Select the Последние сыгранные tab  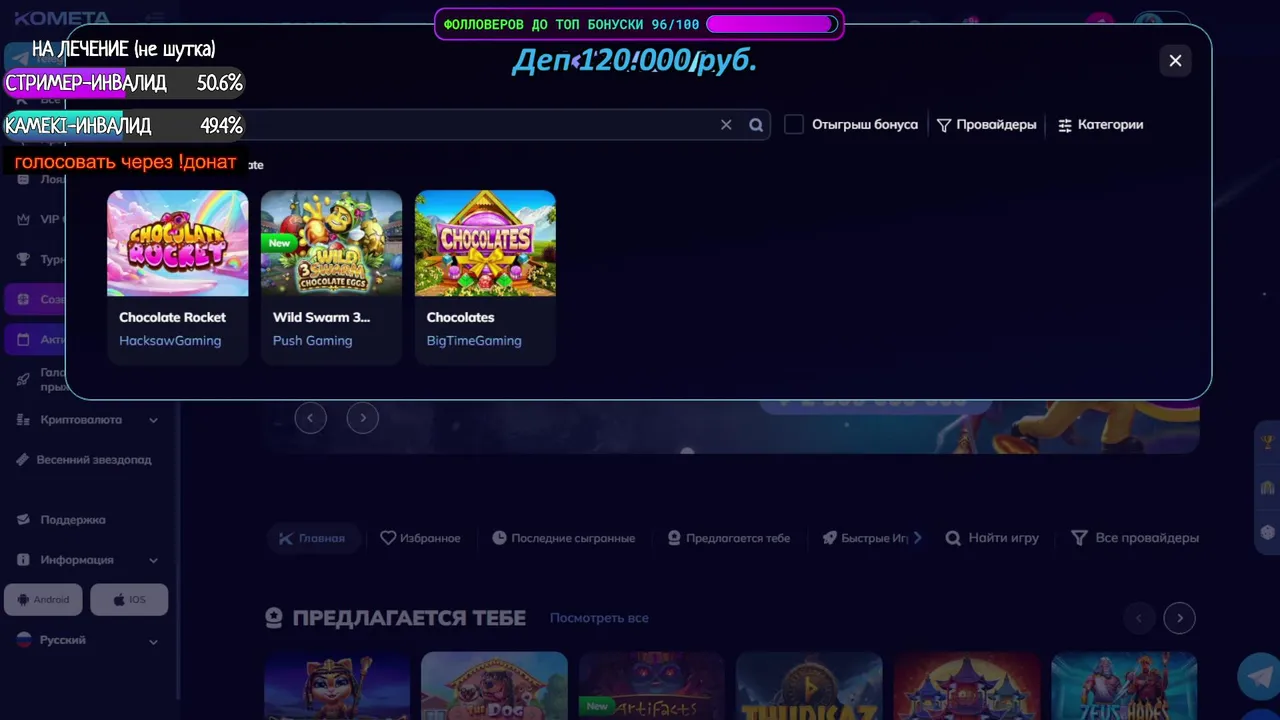[563, 538]
